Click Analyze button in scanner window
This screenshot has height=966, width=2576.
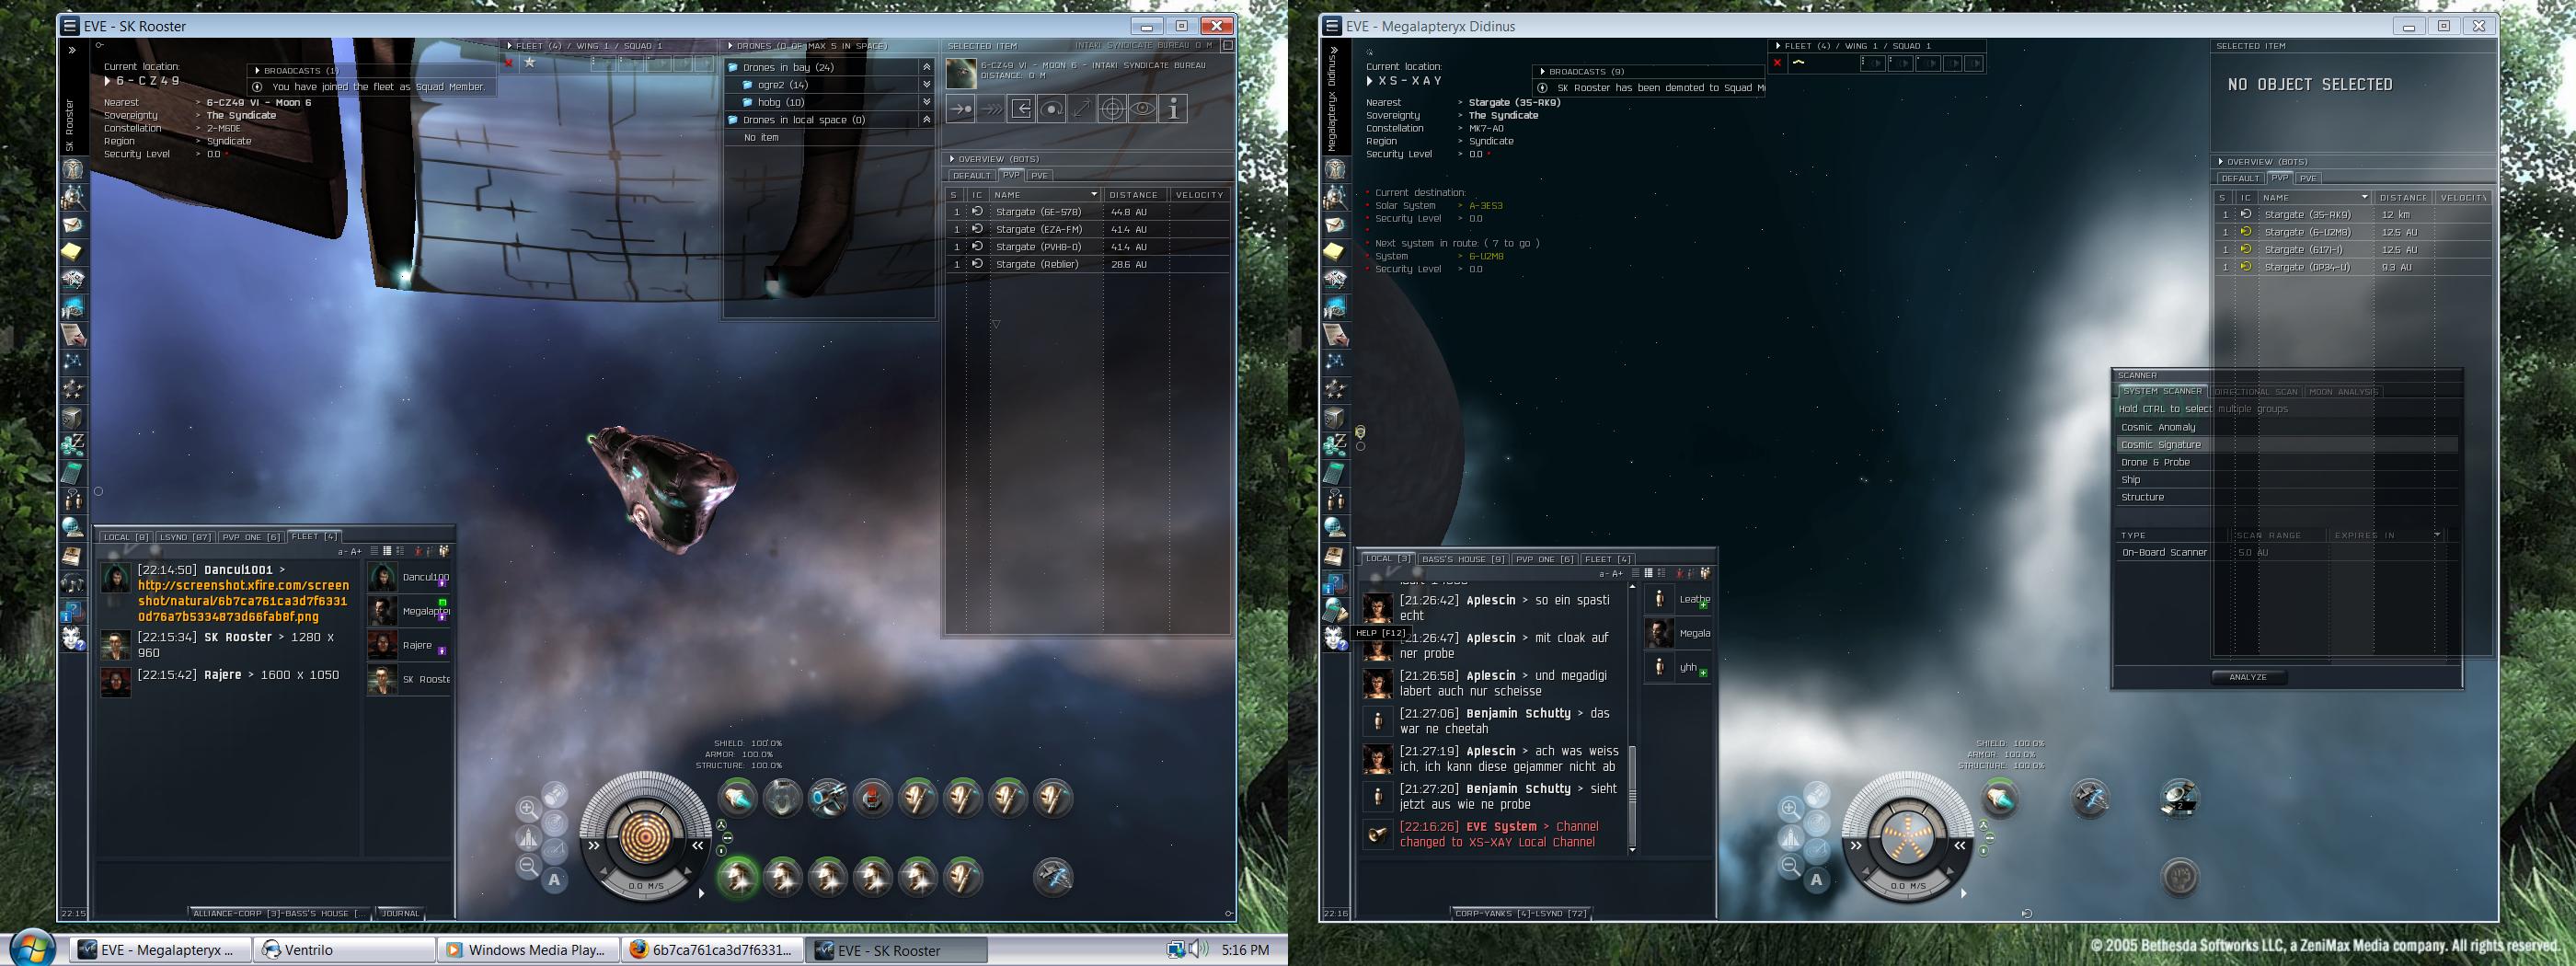(x=2248, y=677)
